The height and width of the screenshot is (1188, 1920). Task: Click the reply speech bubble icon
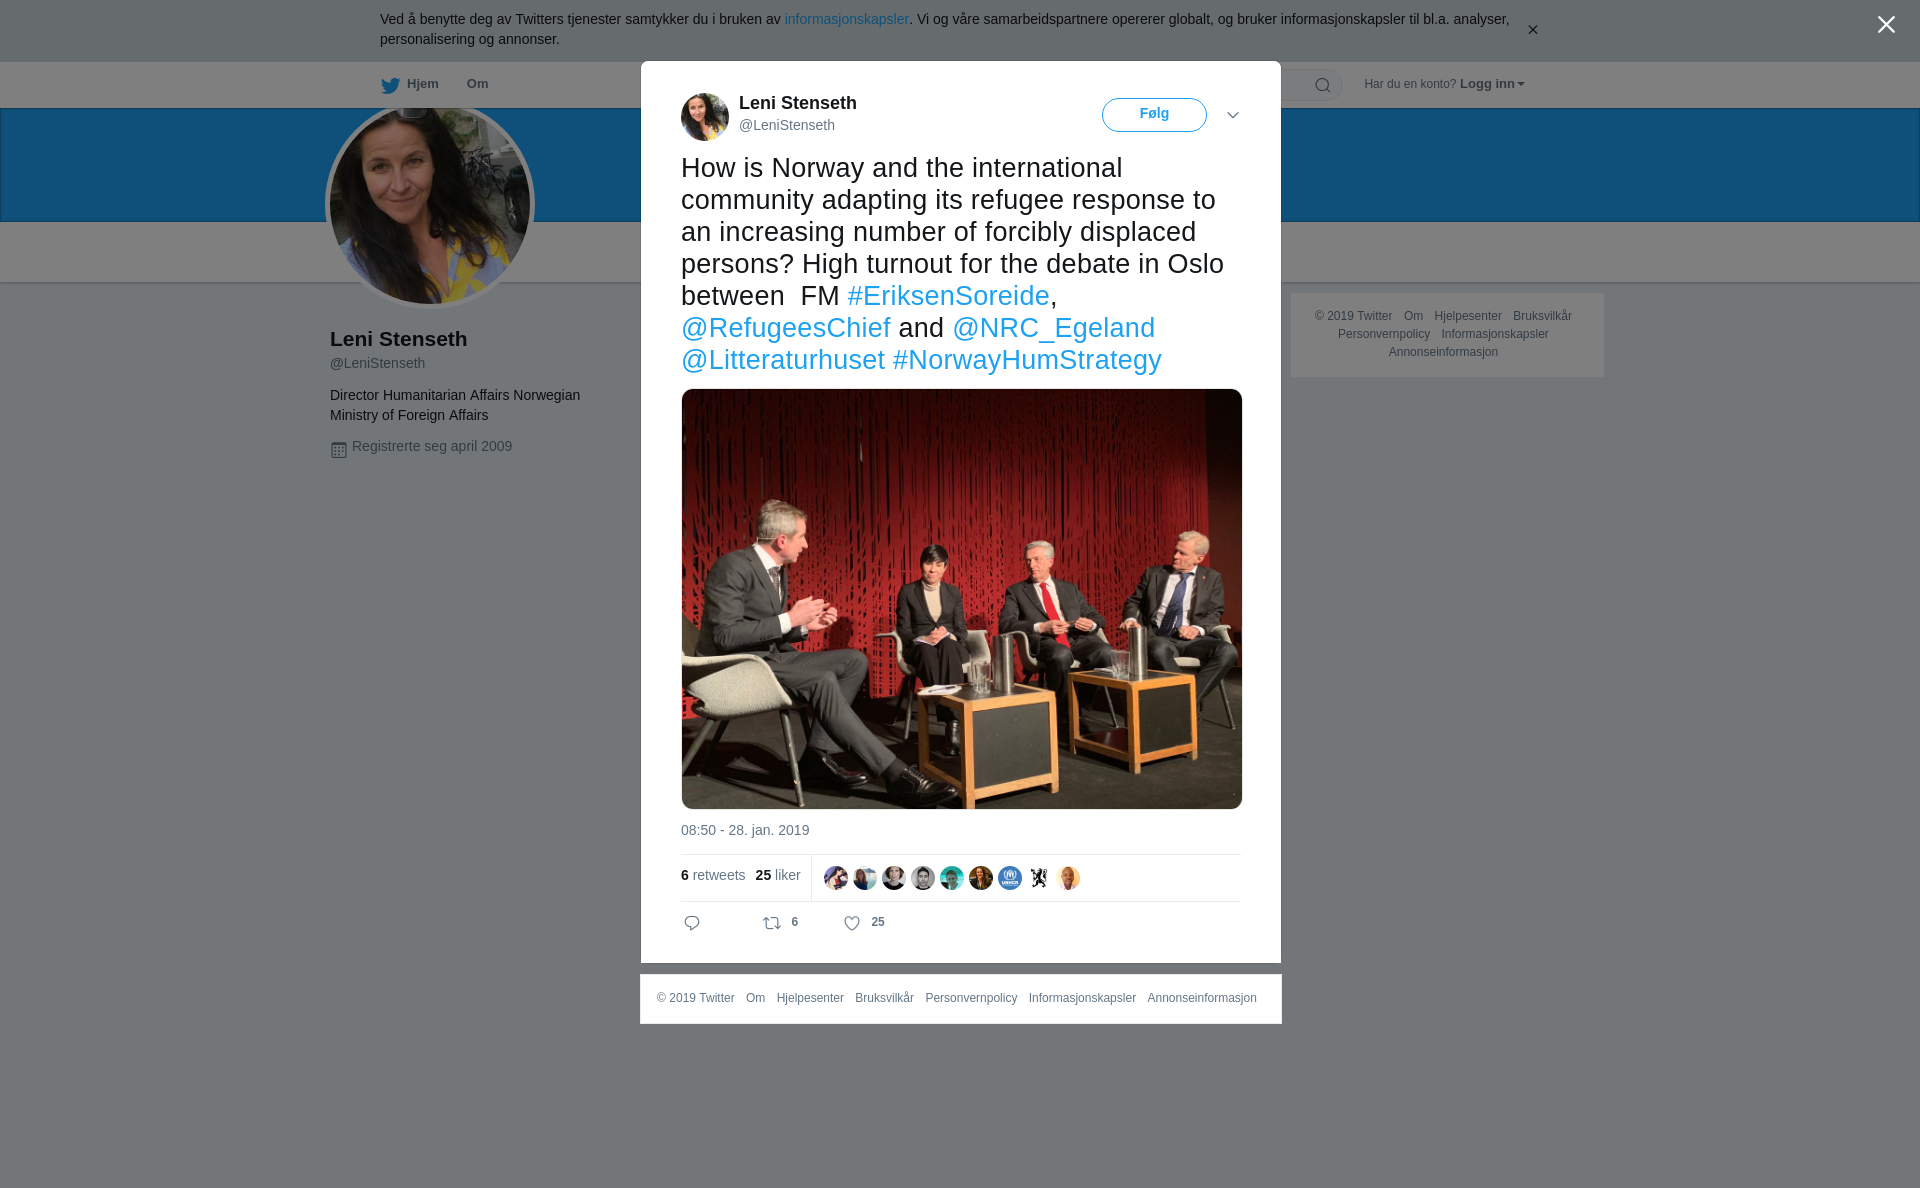[x=692, y=923]
